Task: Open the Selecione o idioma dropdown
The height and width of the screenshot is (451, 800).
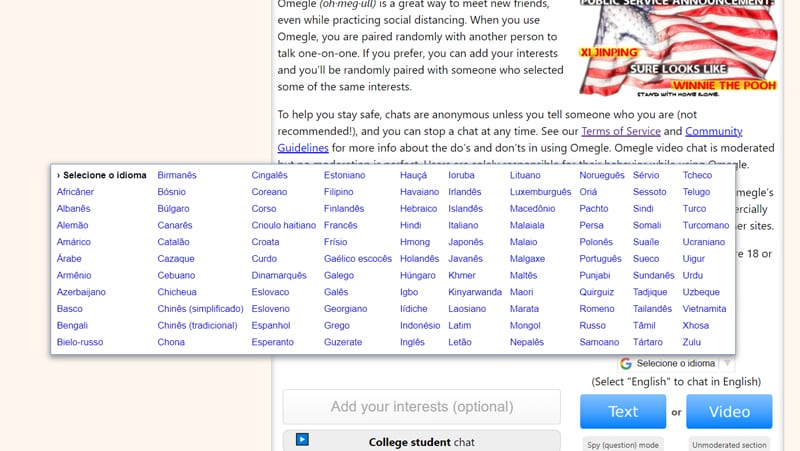Action: (x=676, y=363)
